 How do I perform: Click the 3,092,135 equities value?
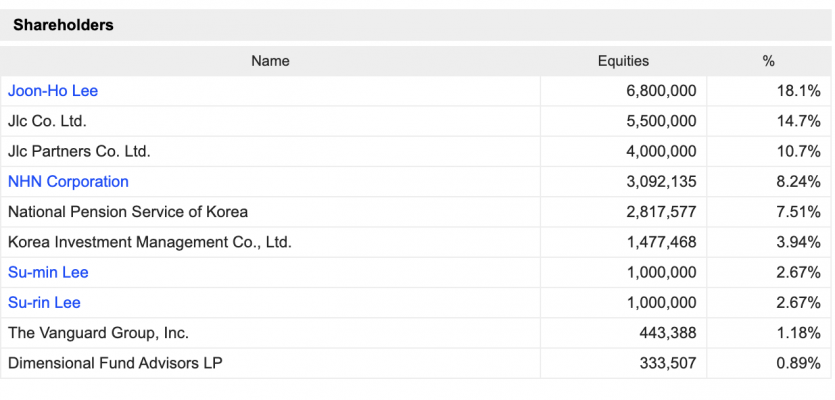tap(661, 182)
